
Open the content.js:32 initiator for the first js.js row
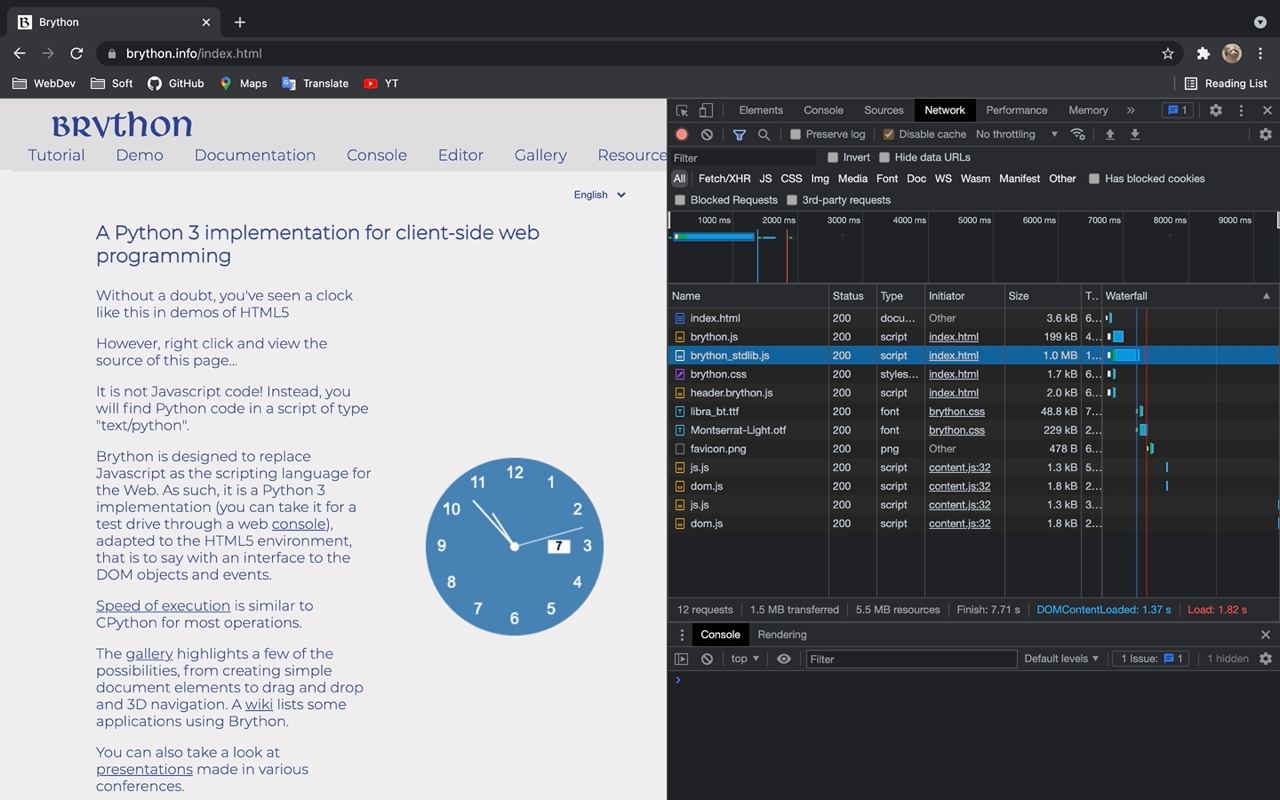(960, 468)
